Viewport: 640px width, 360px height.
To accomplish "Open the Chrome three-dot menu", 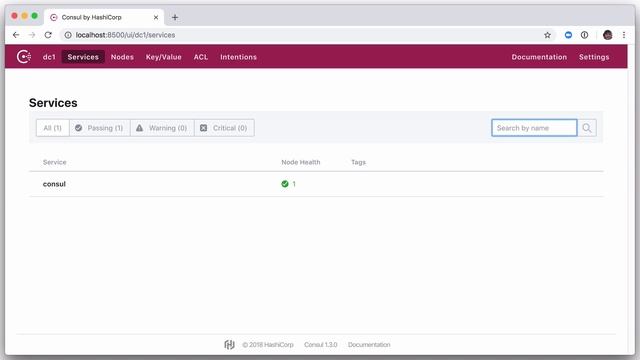I will [x=624, y=35].
